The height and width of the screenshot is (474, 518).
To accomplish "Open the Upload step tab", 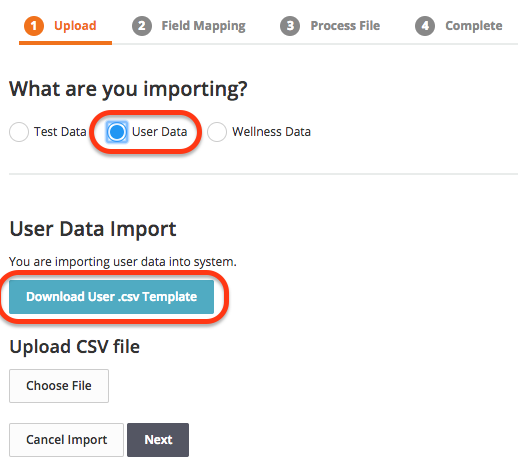I will click(65, 26).
